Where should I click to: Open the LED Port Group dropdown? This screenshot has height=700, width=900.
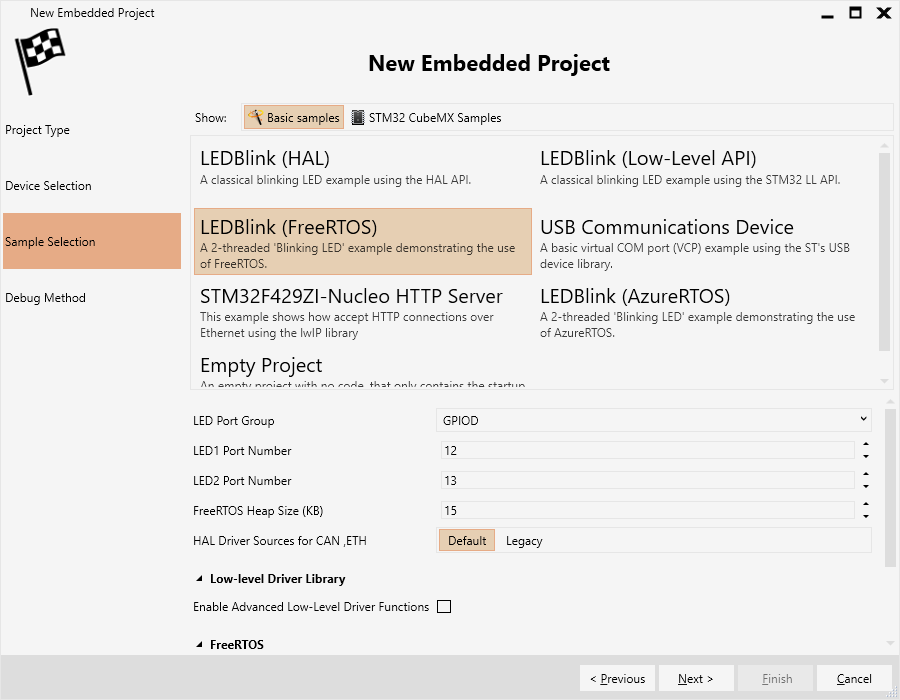tap(653, 420)
